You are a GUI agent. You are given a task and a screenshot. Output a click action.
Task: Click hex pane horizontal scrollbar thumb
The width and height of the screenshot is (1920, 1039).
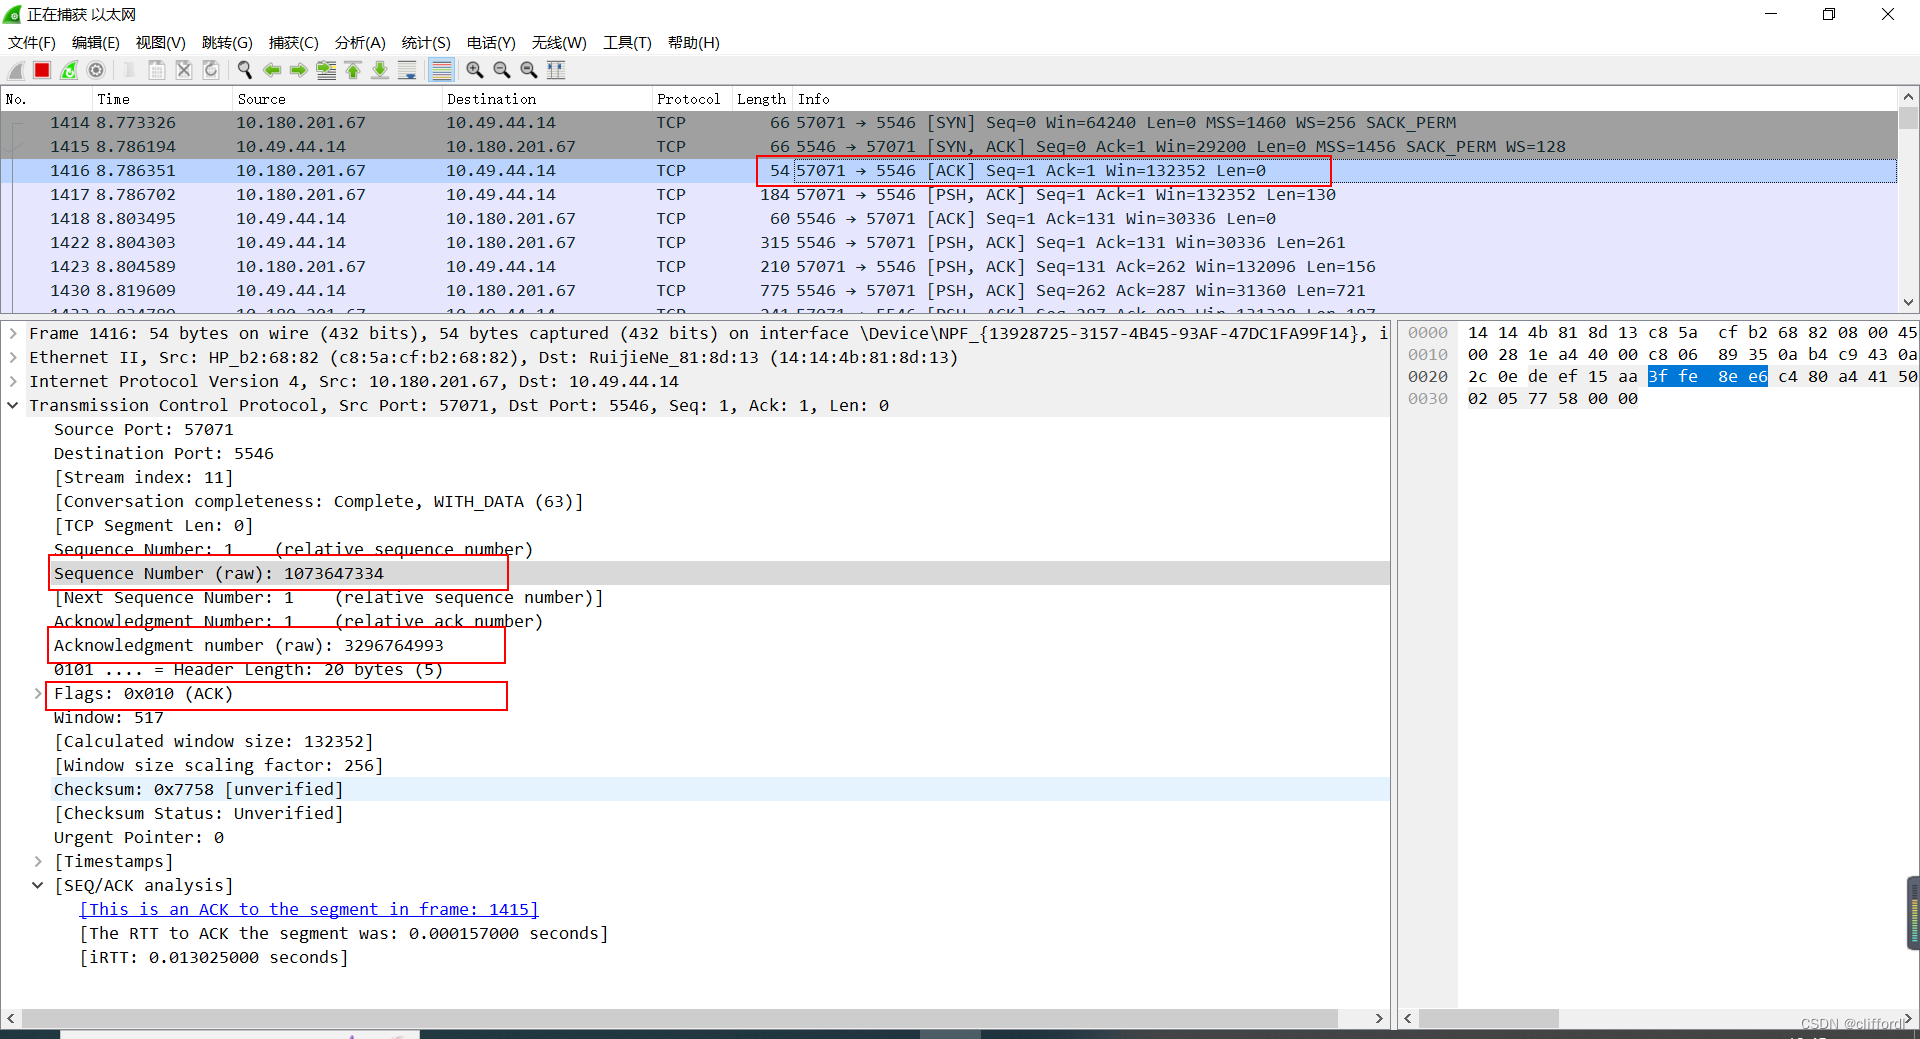(1488, 1018)
